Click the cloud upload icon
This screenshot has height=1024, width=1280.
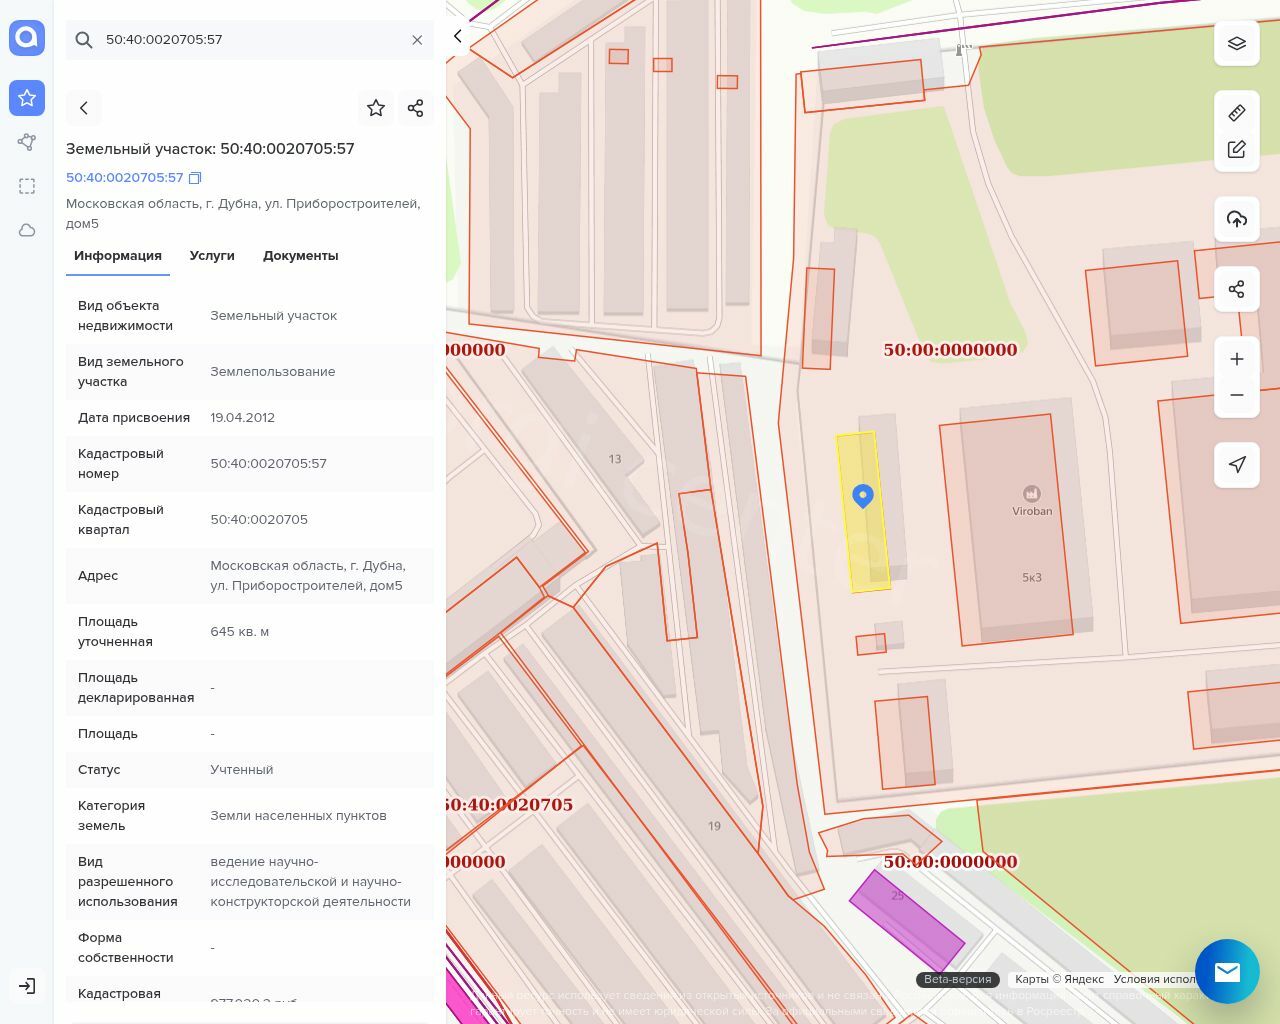click(x=1236, y=219)
